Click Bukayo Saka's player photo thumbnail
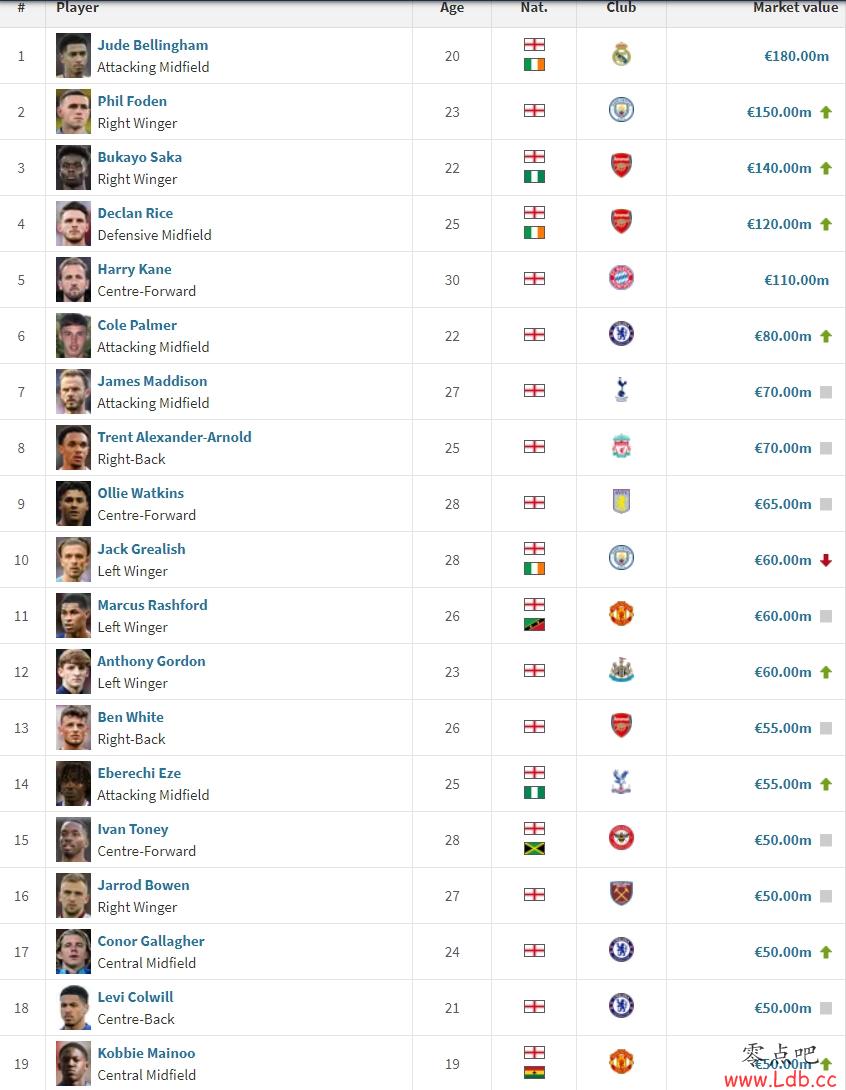The height and width of the screenshot is (1090, 846). 73,168
